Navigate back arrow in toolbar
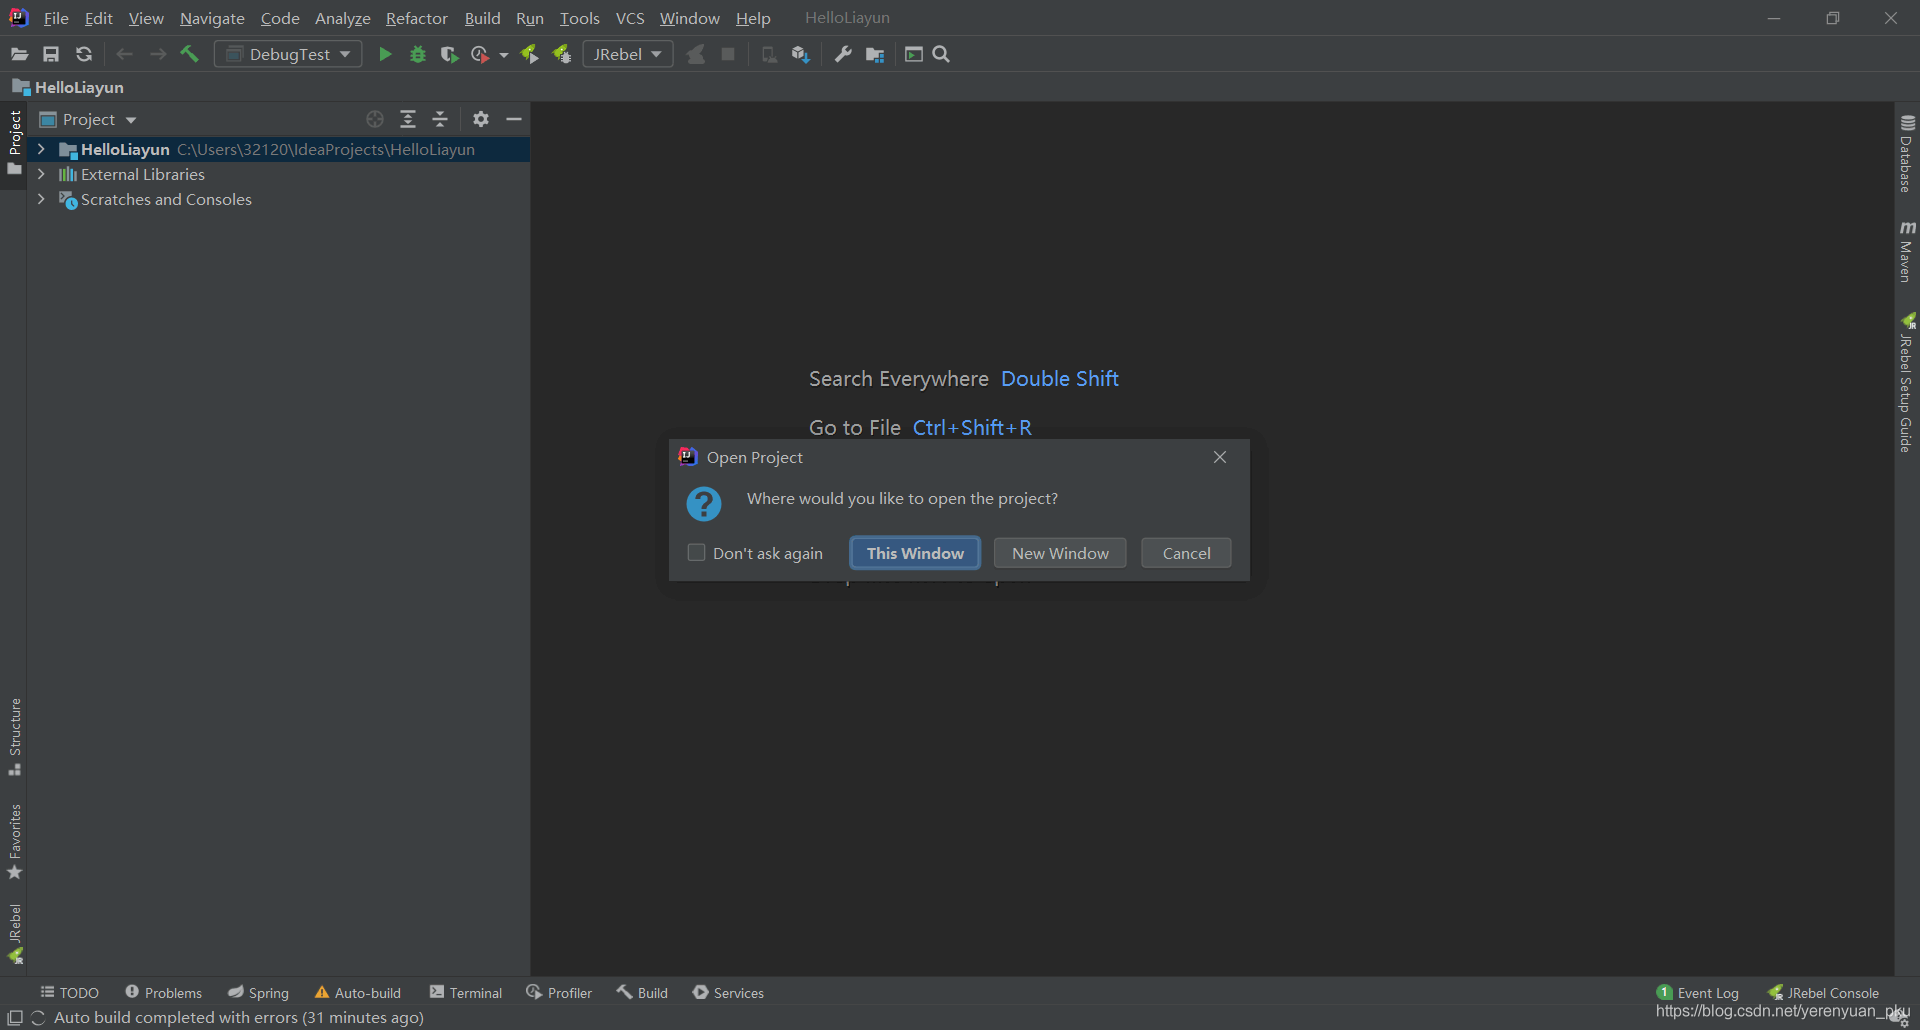 [125, 54]
